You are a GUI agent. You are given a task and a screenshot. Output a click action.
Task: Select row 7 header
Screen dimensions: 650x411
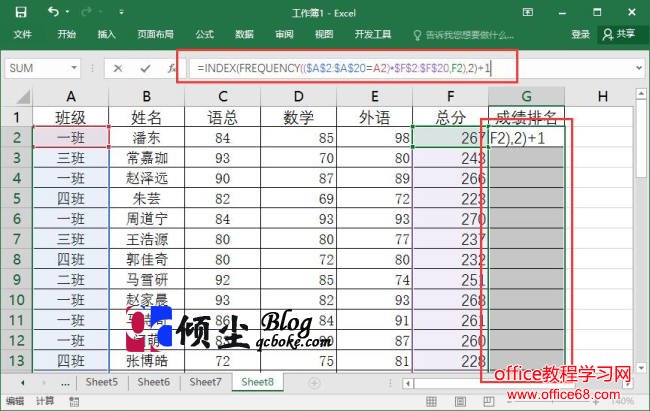coord(17,239)
